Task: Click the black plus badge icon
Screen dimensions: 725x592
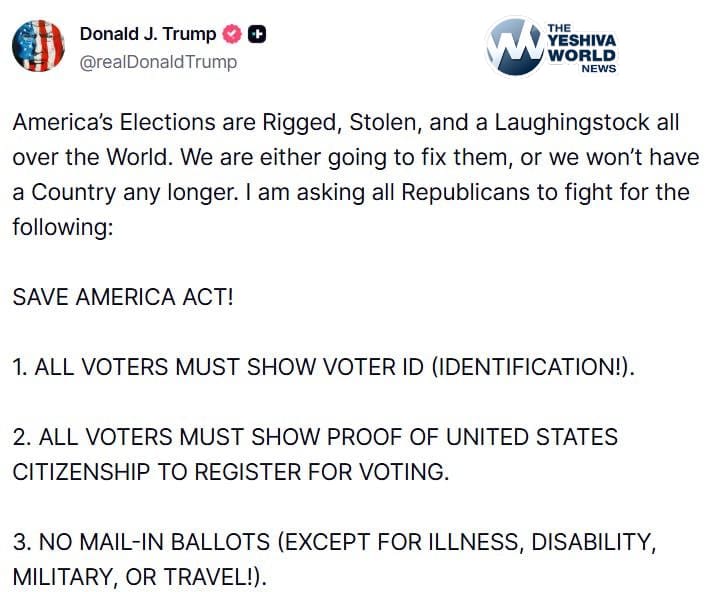Action: point(257,34)
